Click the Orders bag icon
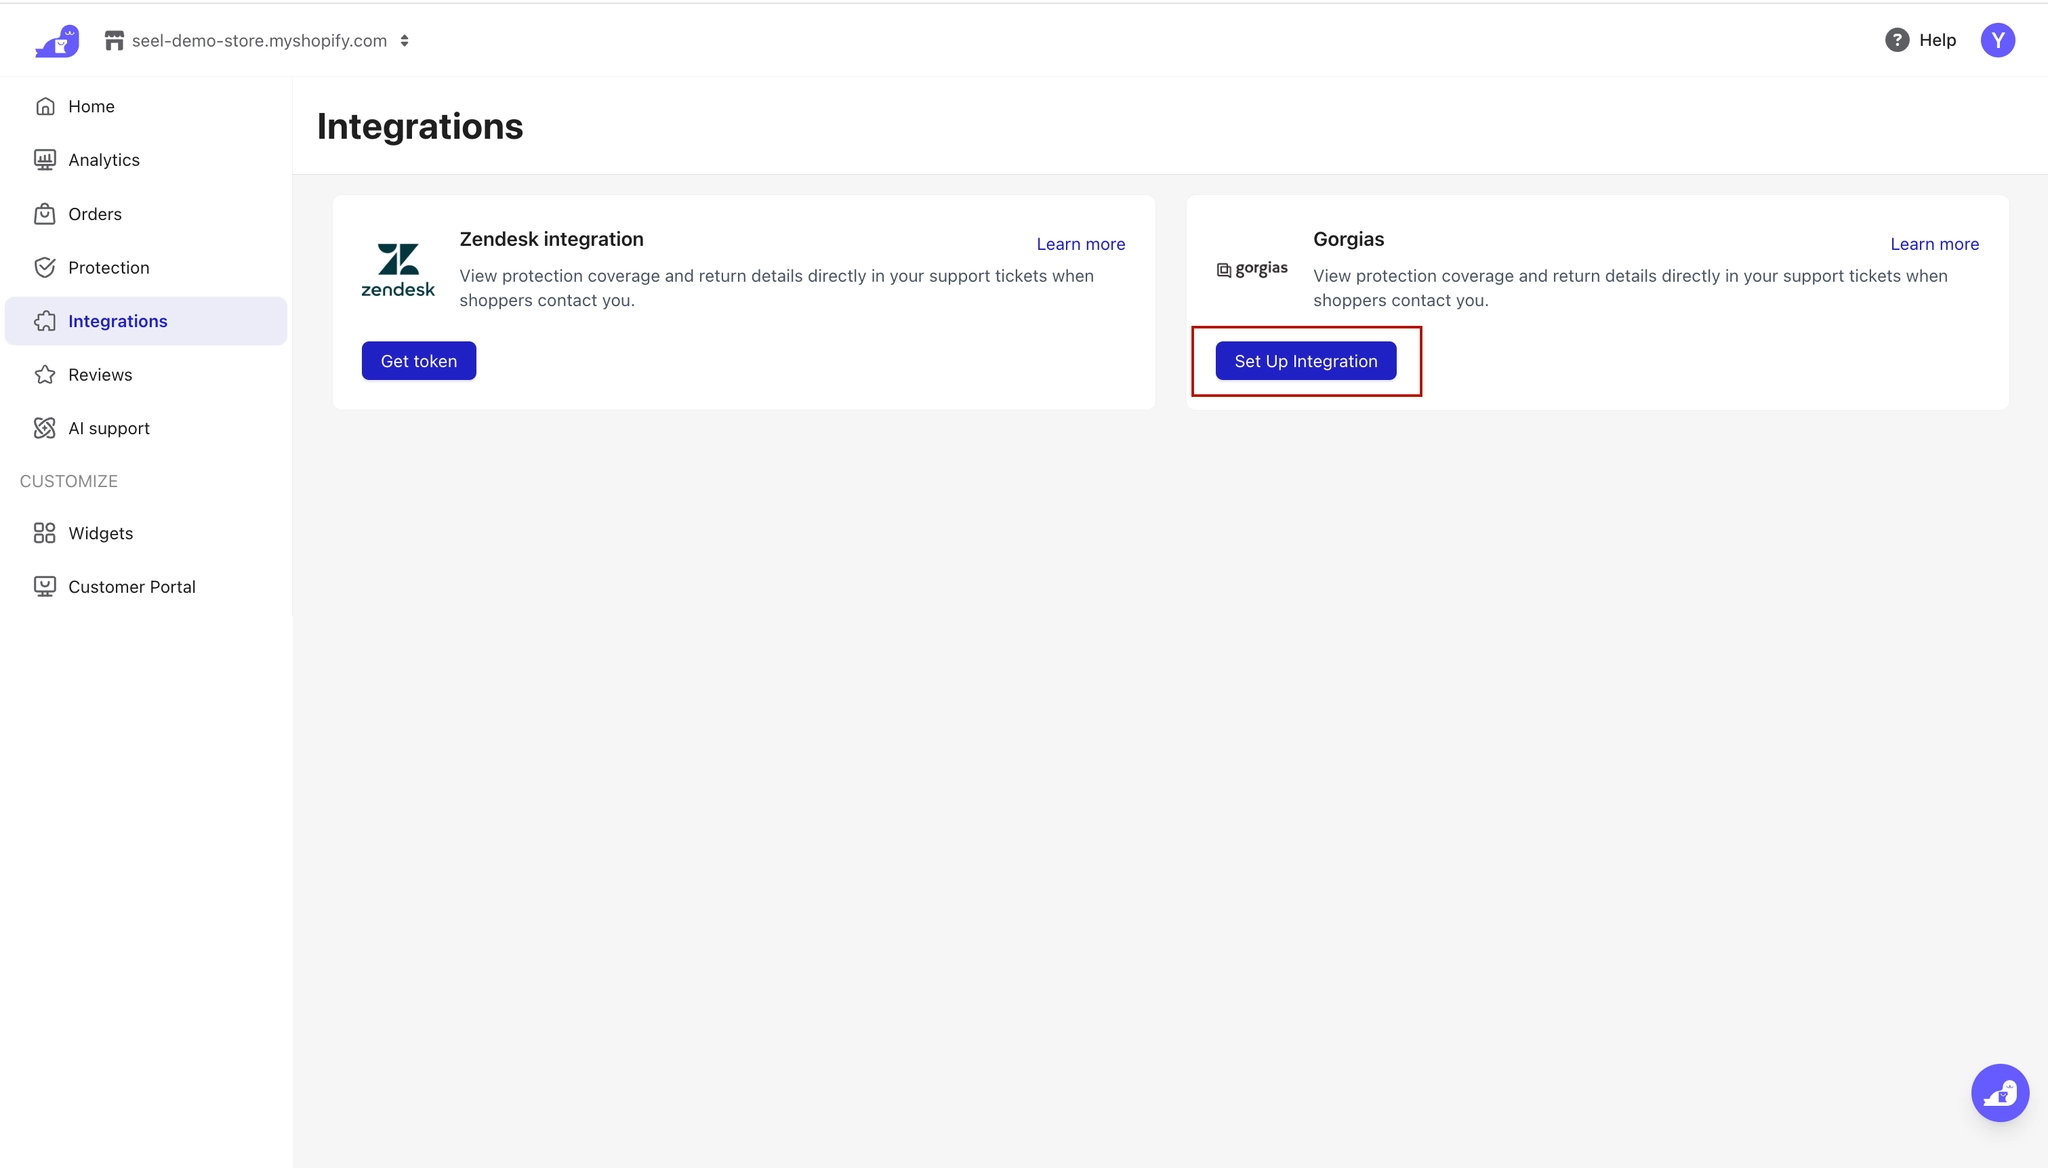The width and height of the screenshot is (2048, 1168). (45, 214)
